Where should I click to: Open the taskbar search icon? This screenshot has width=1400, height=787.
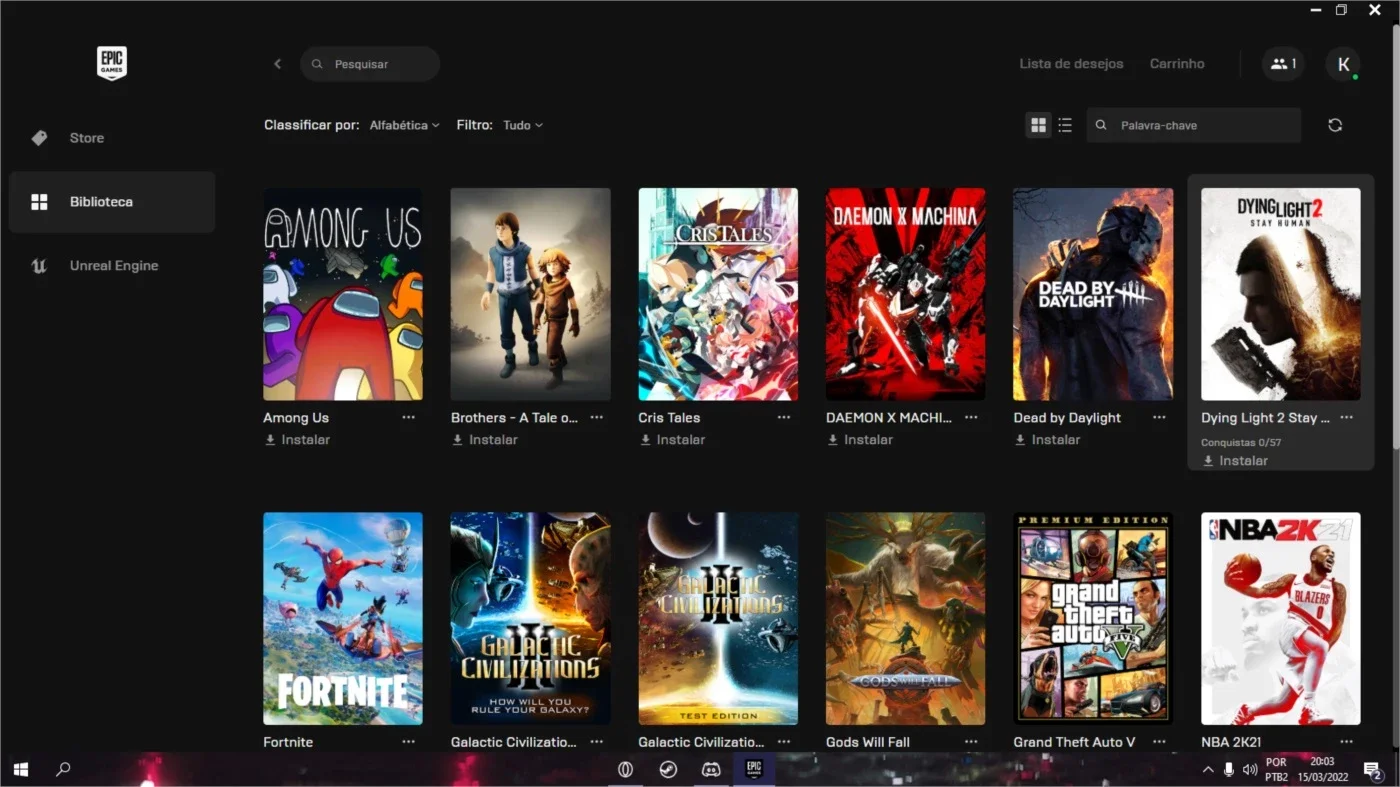(x=63, y=770)
